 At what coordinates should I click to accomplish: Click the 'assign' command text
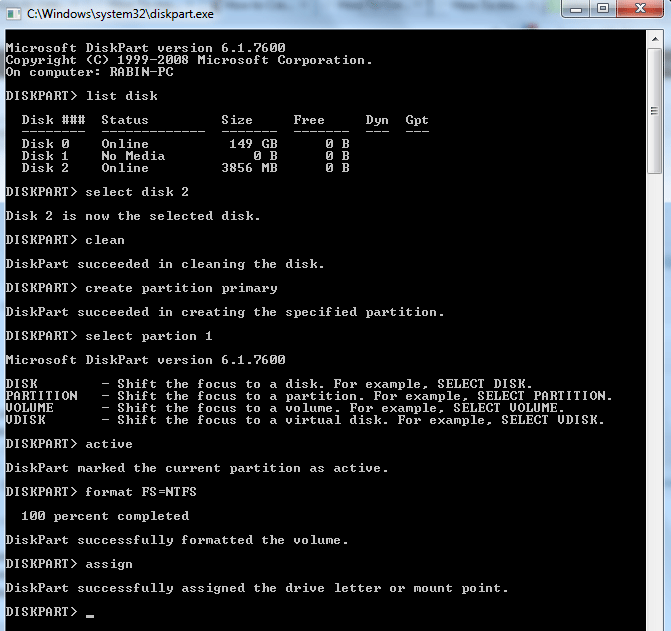click(109, 564)
